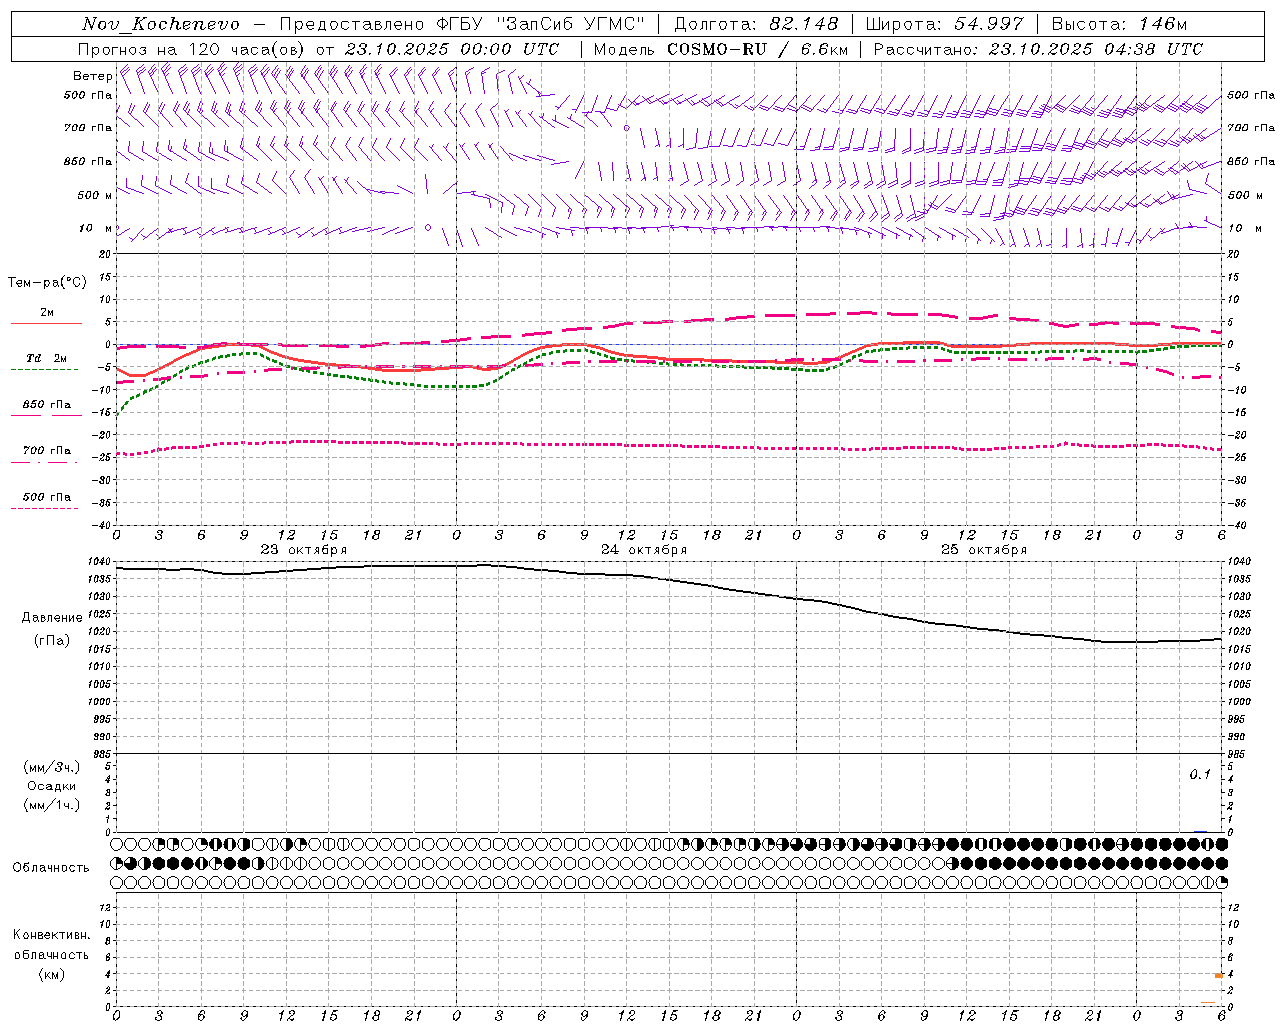This screenshot has width=1280, height=1024.
Task: Click the '24 октября' date label
Action: [644, 550]
